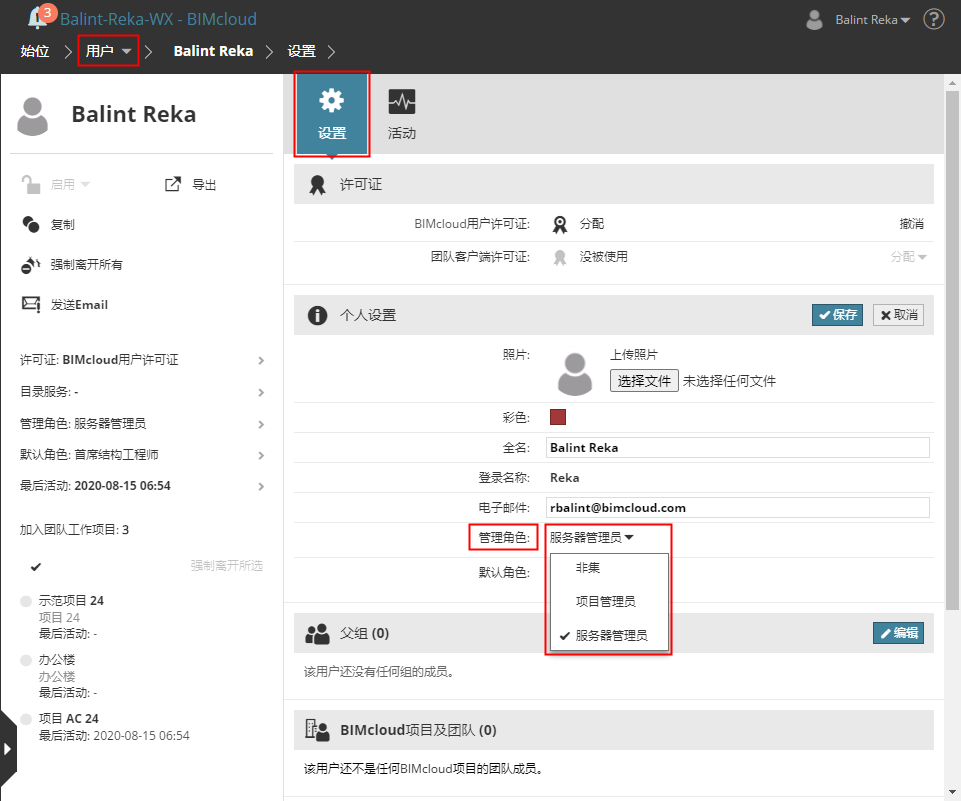Screen dimensions: 961x801
Task: Click the 父组 group people icon
Action: coord(317,634)
